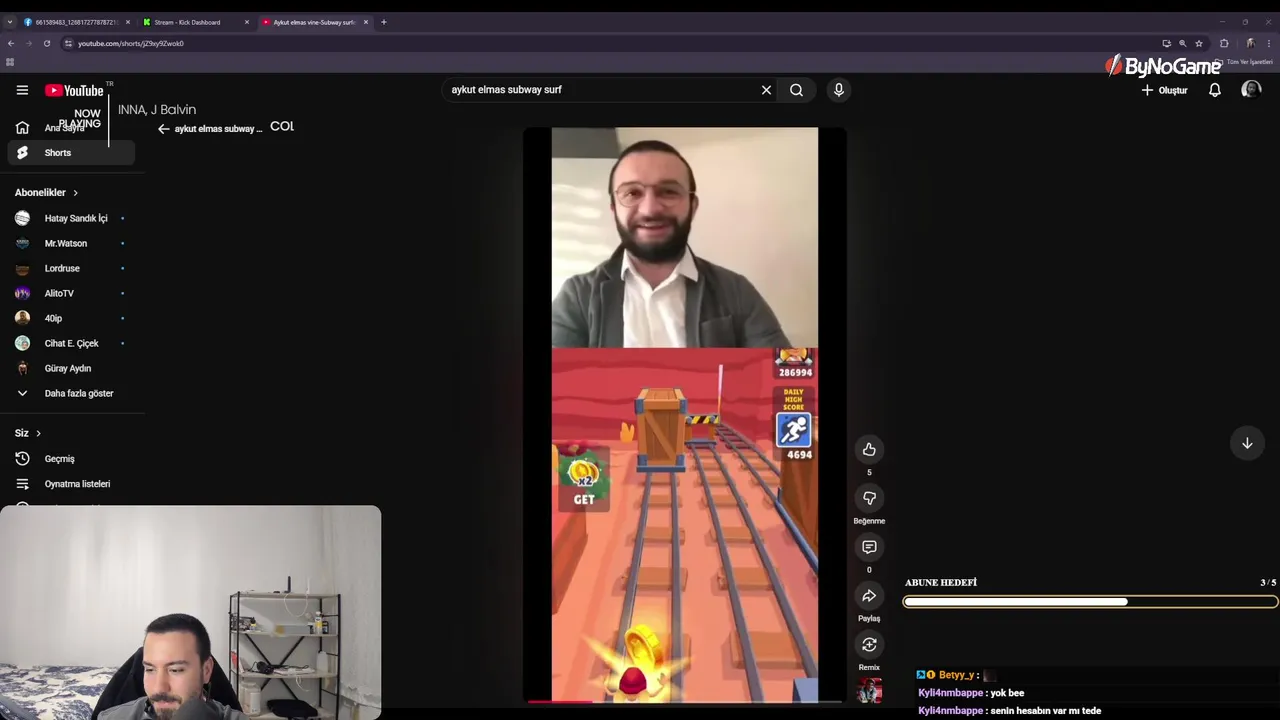Open the sound thumbnail below Remix
1280x720 pixels.
tap(869, 691)
